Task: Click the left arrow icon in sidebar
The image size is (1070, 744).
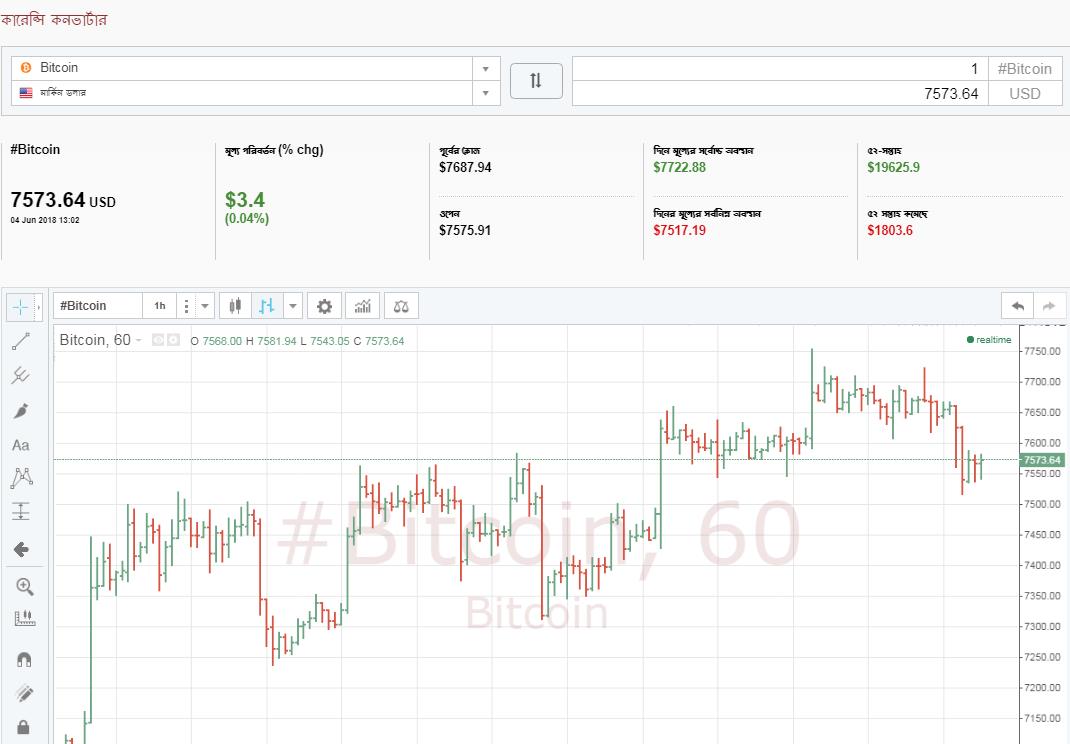Action: tap(21, 549)
